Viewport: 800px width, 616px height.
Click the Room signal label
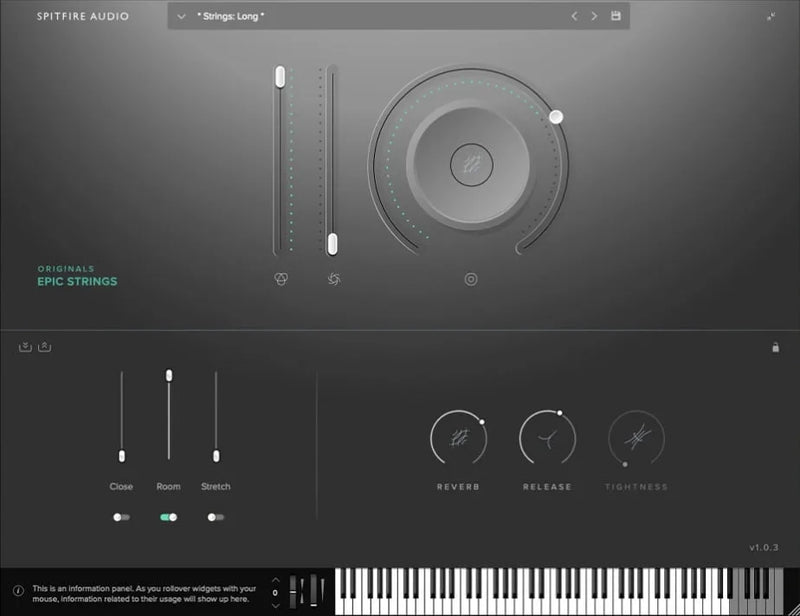click(168, 486)
